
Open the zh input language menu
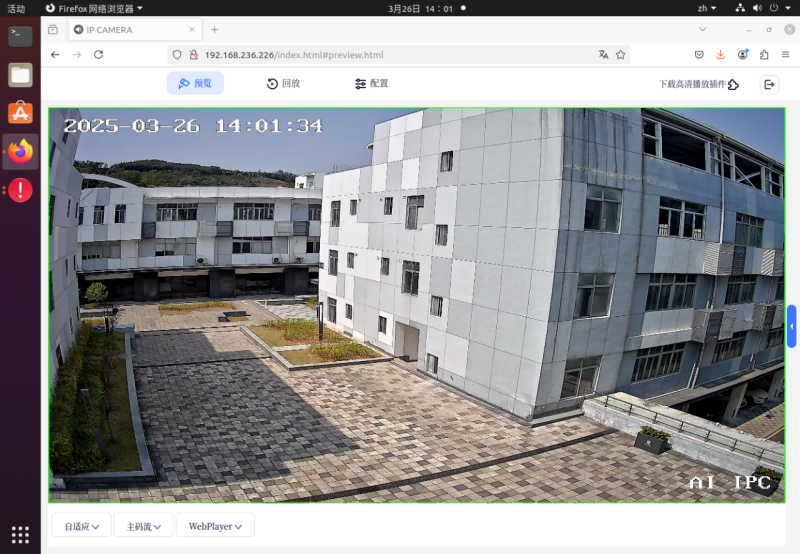707,8
